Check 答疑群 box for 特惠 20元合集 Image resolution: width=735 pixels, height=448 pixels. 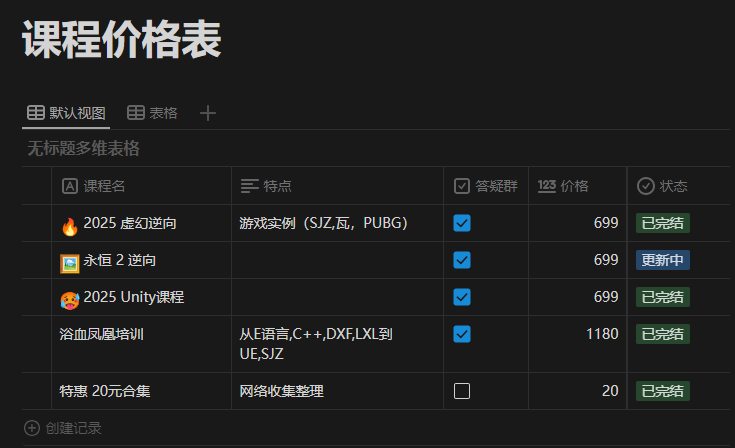tap(462, 391)
